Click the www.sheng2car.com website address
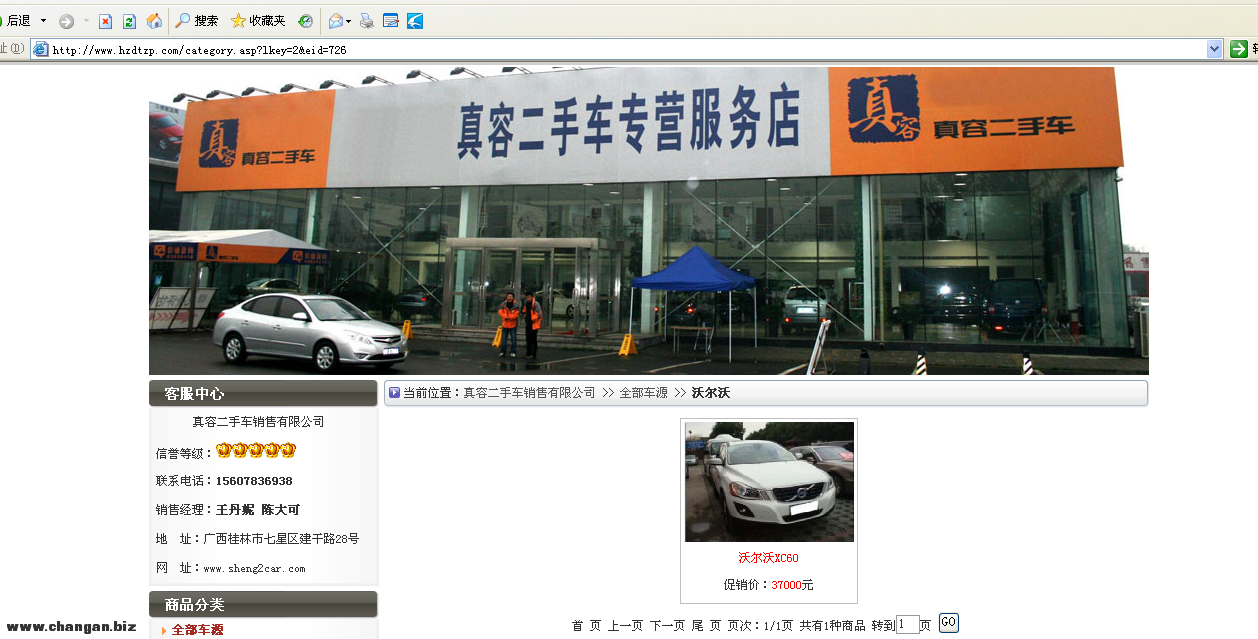 [x=254, y=568]
